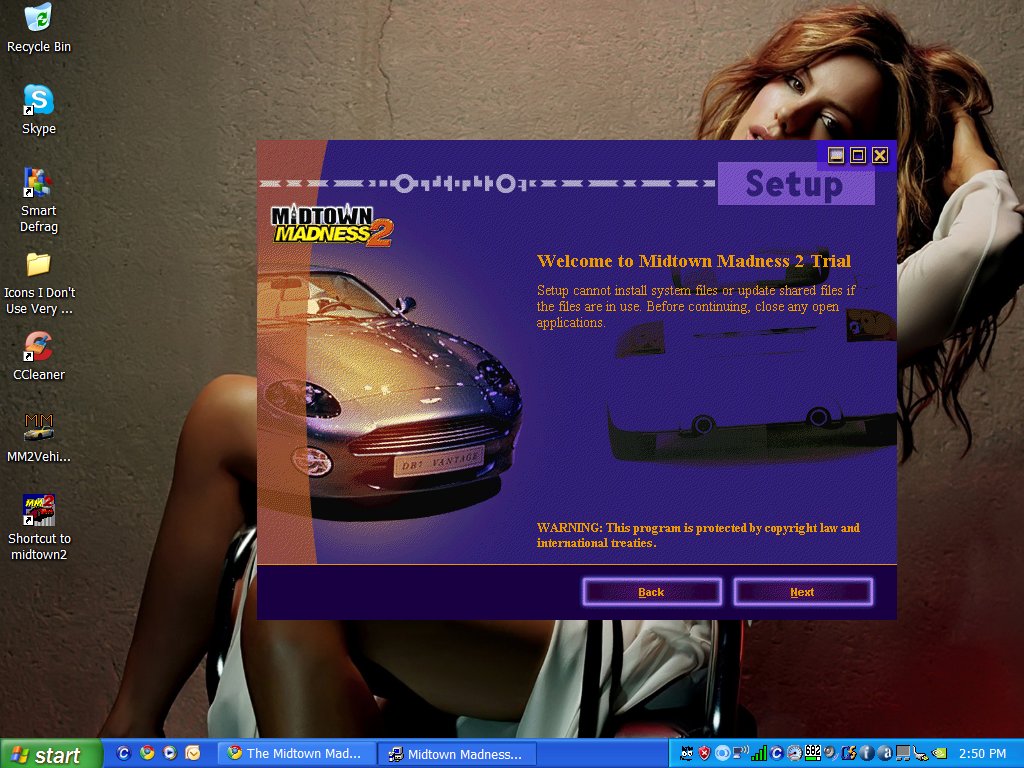Open the Windows Start menu
The height and width of the screenshot is (768, 1024).
tap(51, 754)
